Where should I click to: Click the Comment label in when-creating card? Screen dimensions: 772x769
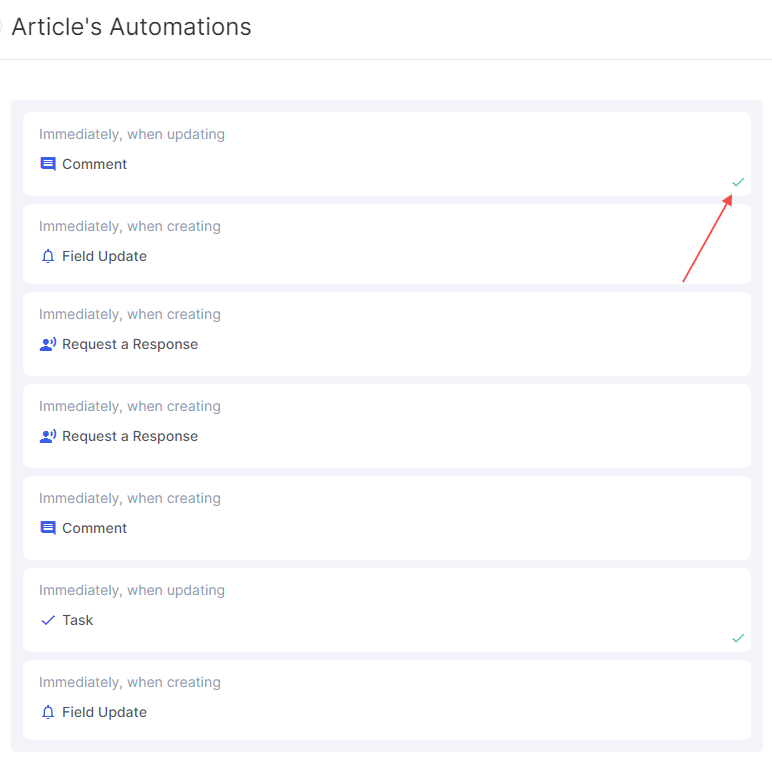tap(95, 528)
